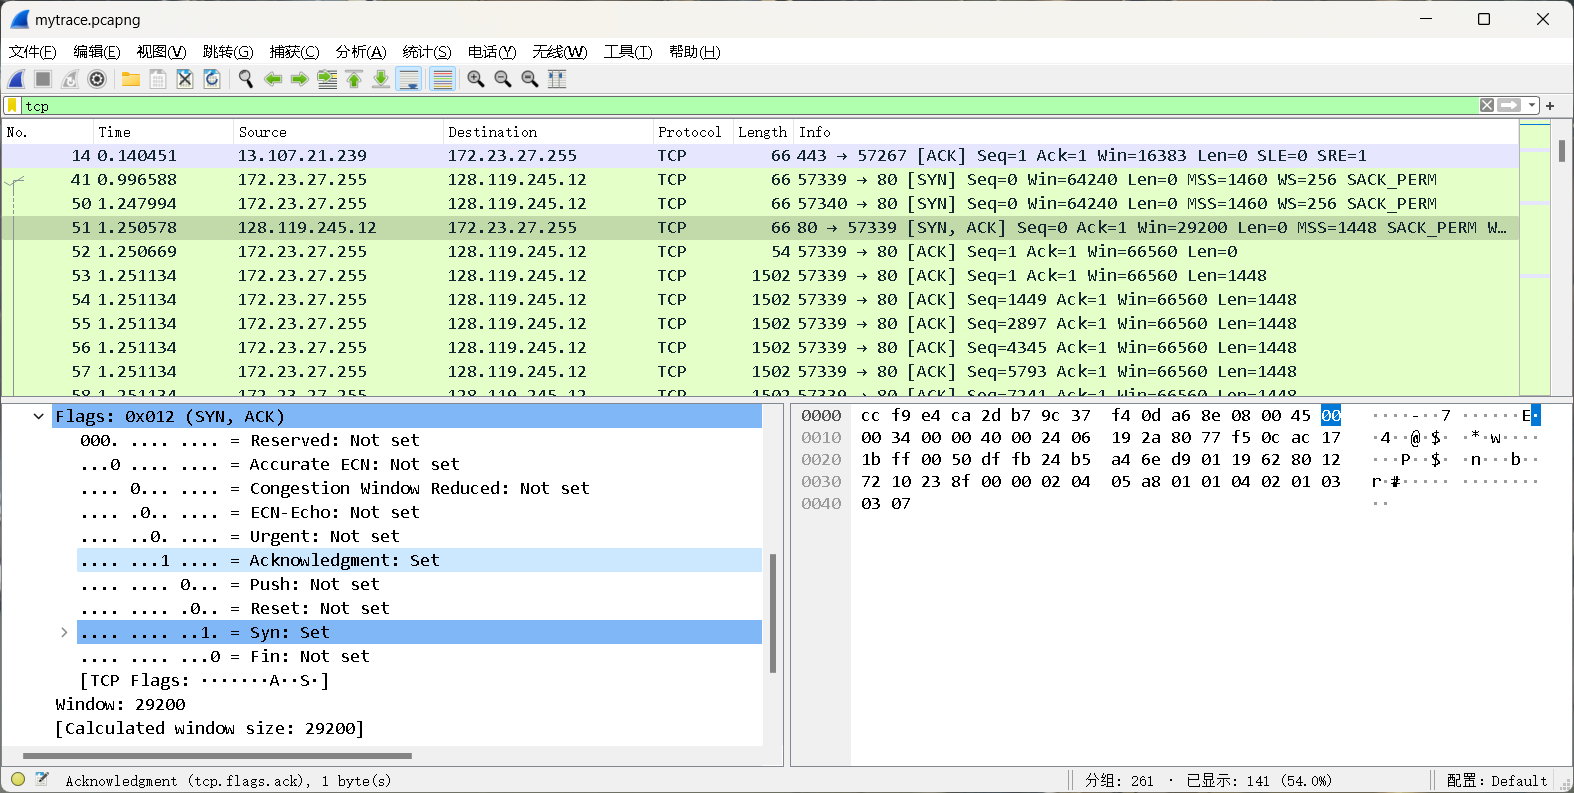Sort by the Destination column header

548,132
